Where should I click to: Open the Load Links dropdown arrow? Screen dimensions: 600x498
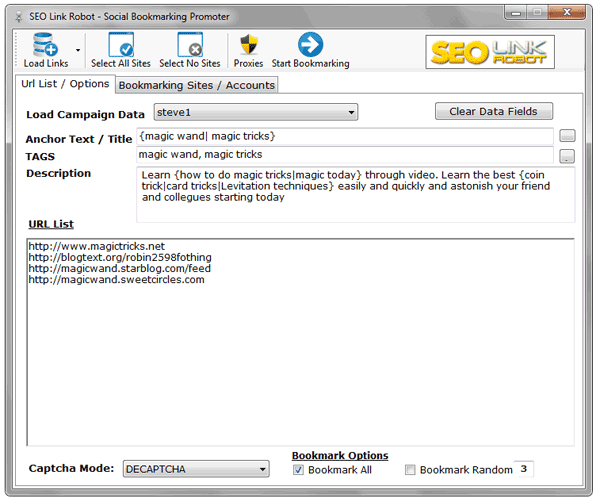point(77,49)
